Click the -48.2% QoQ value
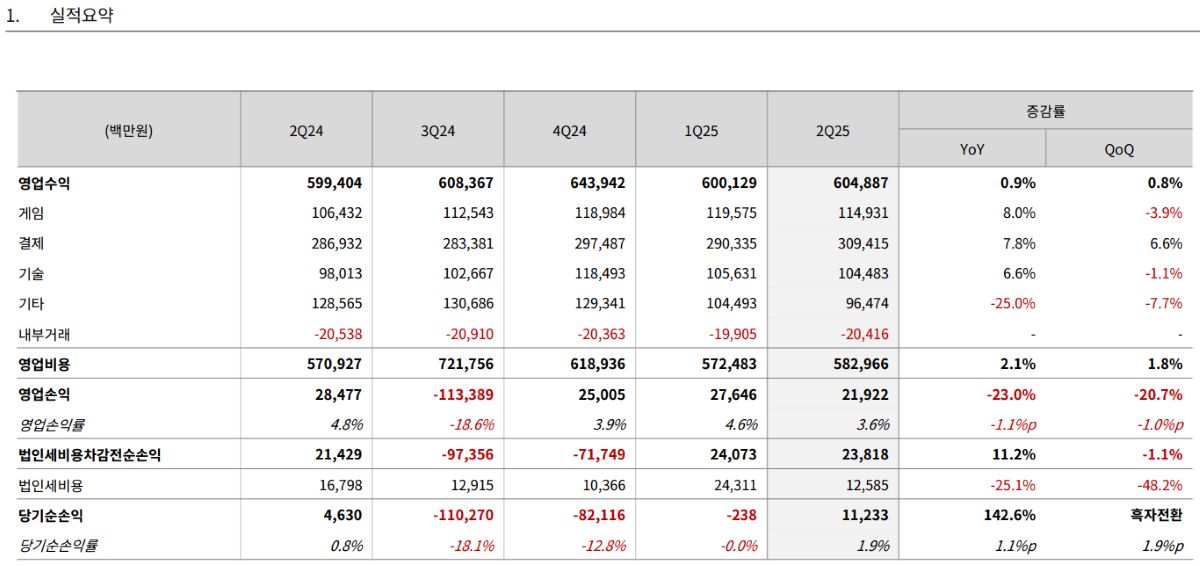This screenshot has width=1200, height=566. 1161,485
